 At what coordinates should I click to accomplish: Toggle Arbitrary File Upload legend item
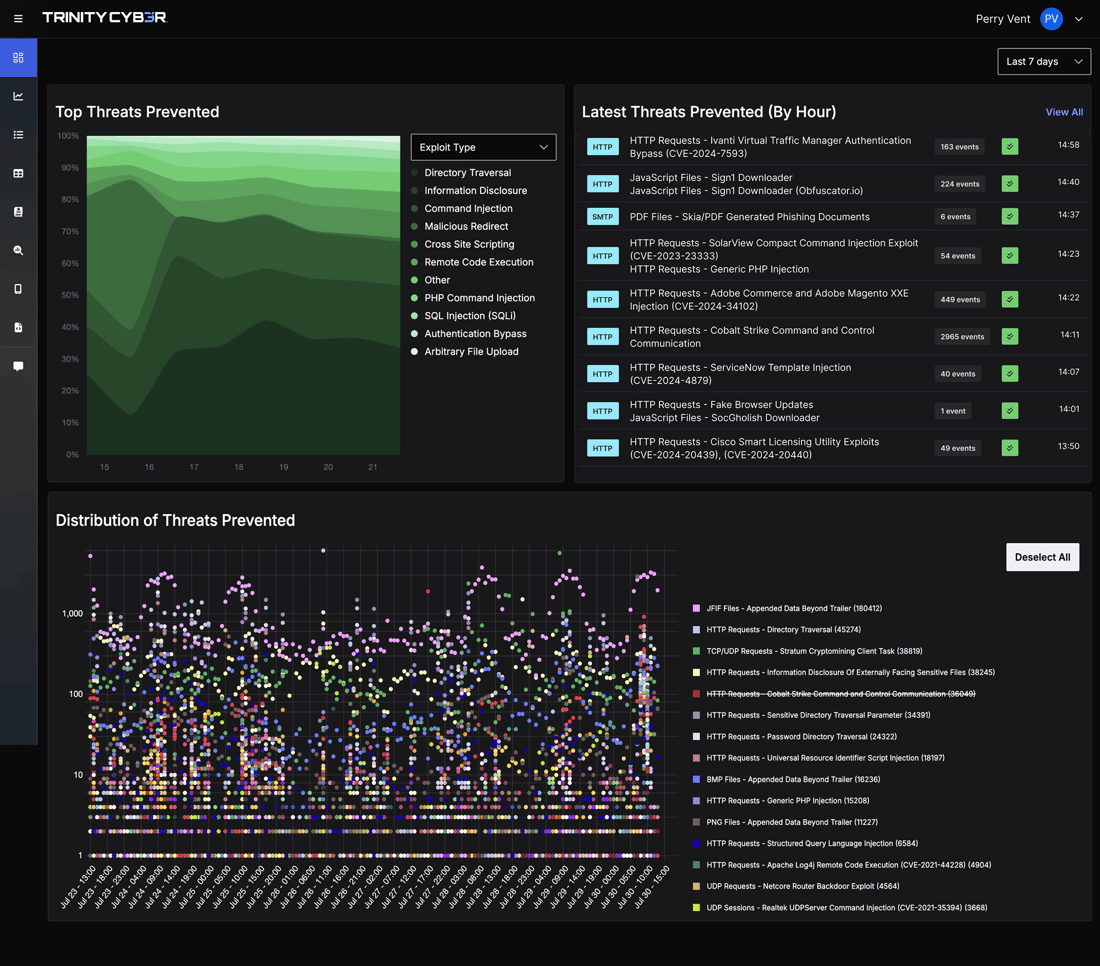(x=464, y=351)
